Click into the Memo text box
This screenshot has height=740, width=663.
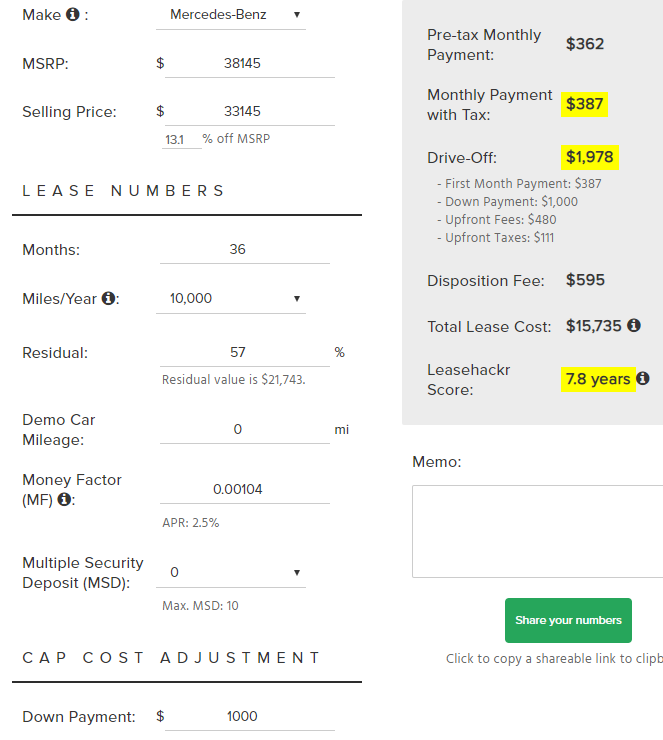[x=537, y=531]
